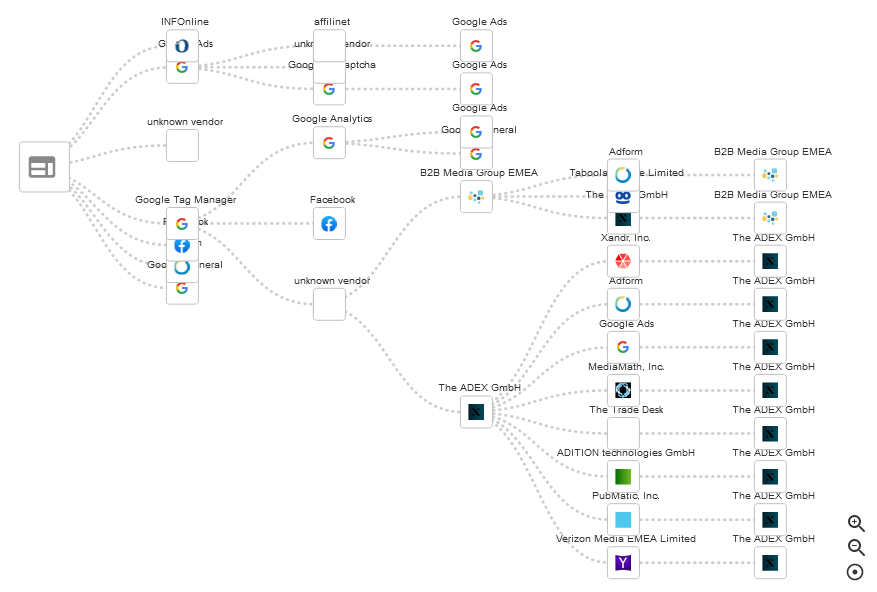Click unknown vendor node feeding ADEX and B2B
The height and width of the screenshot is (592, 877).
pyautogui.click(x=329, y=304)
